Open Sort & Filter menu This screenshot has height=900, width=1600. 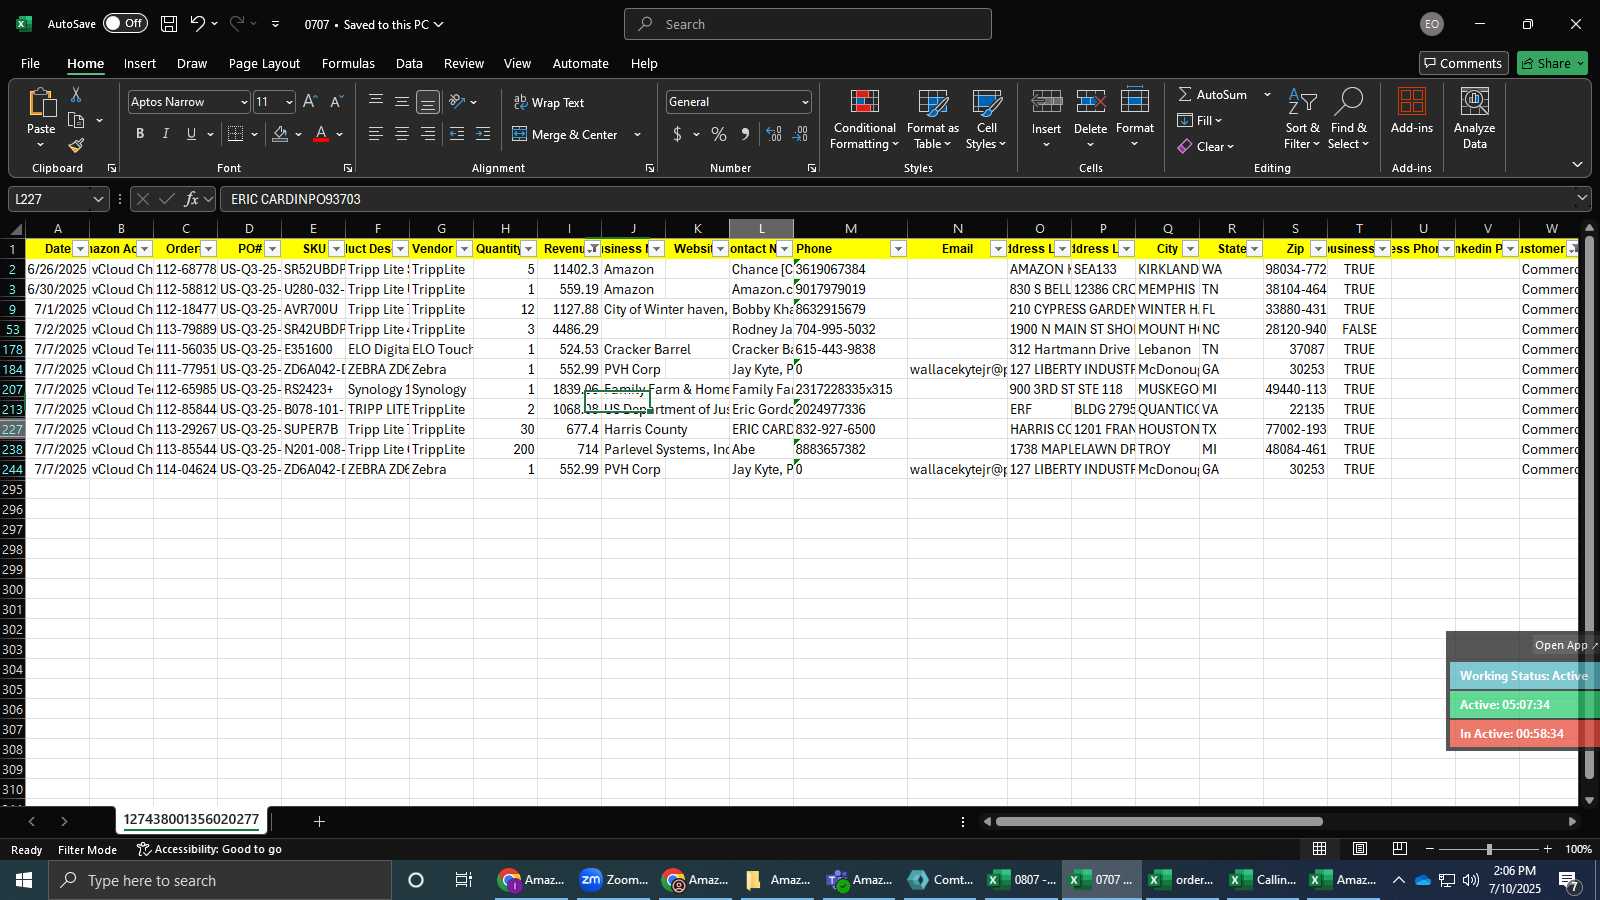point(1302,119)
